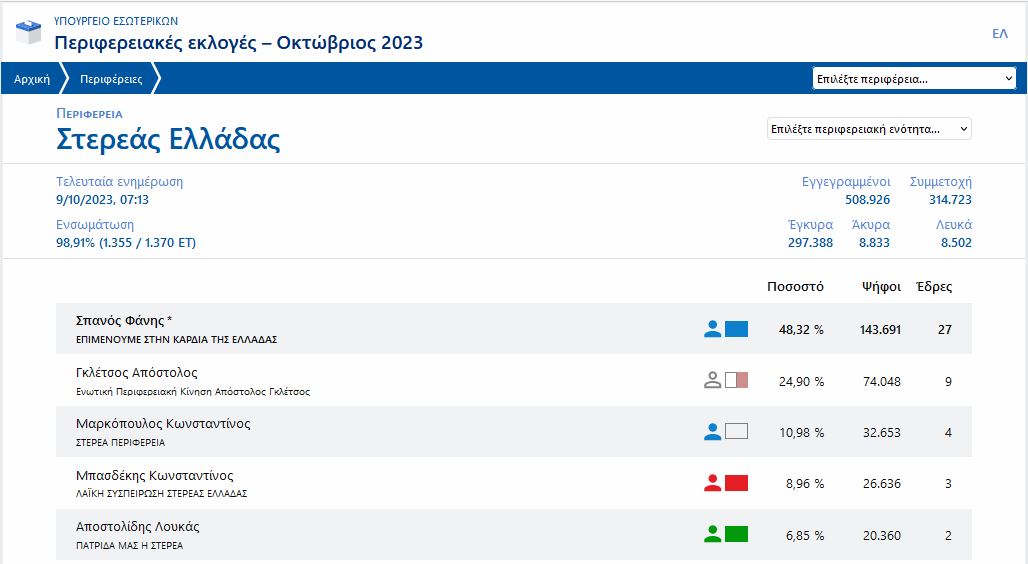Image resolution: width=1028 pixels, height=564 pixels.
Task: Click the ΥΠΟΥΡΓΕΙΟ ΕΣΩΤΕΡΙΚΩΝ header text
Action: tap(116, 20)
